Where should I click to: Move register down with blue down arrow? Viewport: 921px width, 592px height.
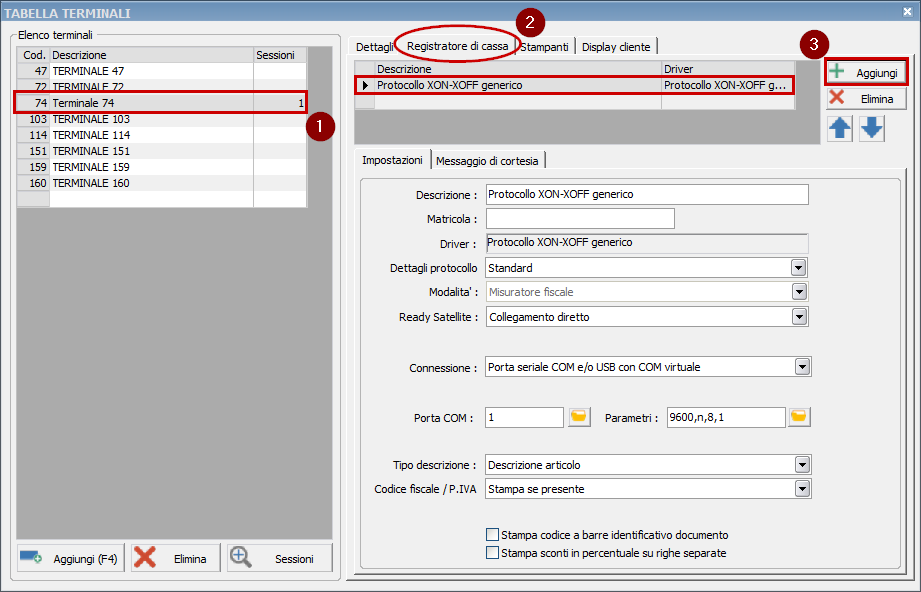pyautogui.click(x=866, y=127)
